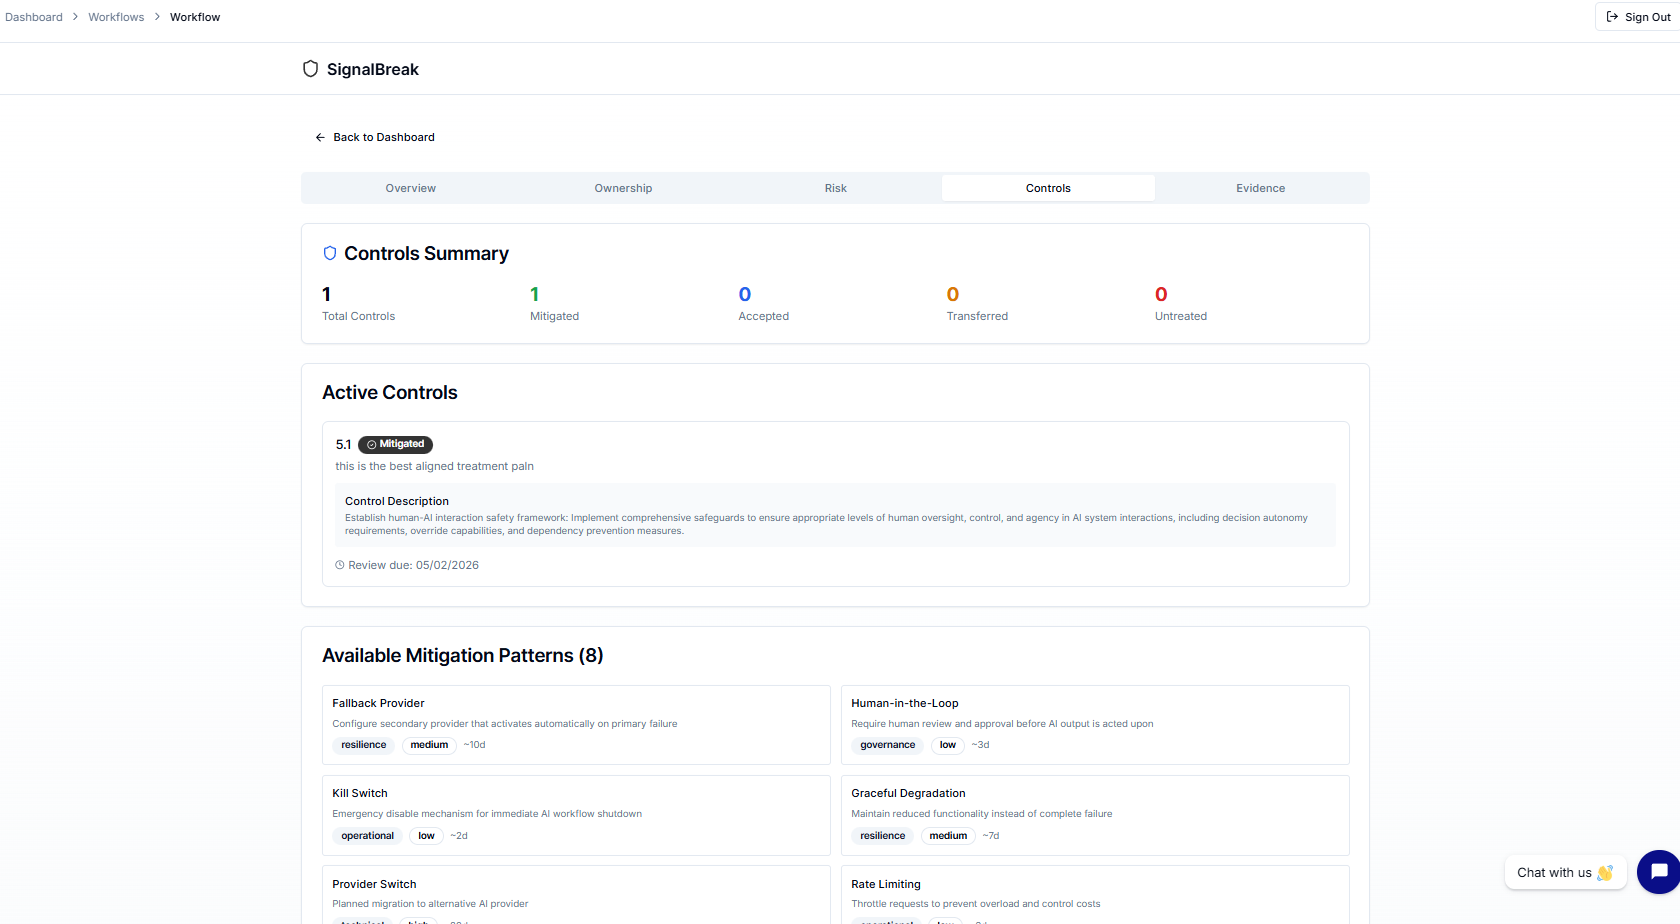Switch to the Risk tab
Screen dimensions: 1680x924
(x=835, y=187)
